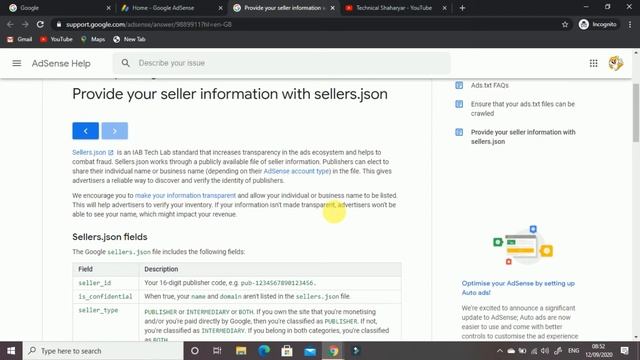This screenshot has width=640, height=360.
Task: Open the Mail app on the taskbar
Action: point(310,351)
